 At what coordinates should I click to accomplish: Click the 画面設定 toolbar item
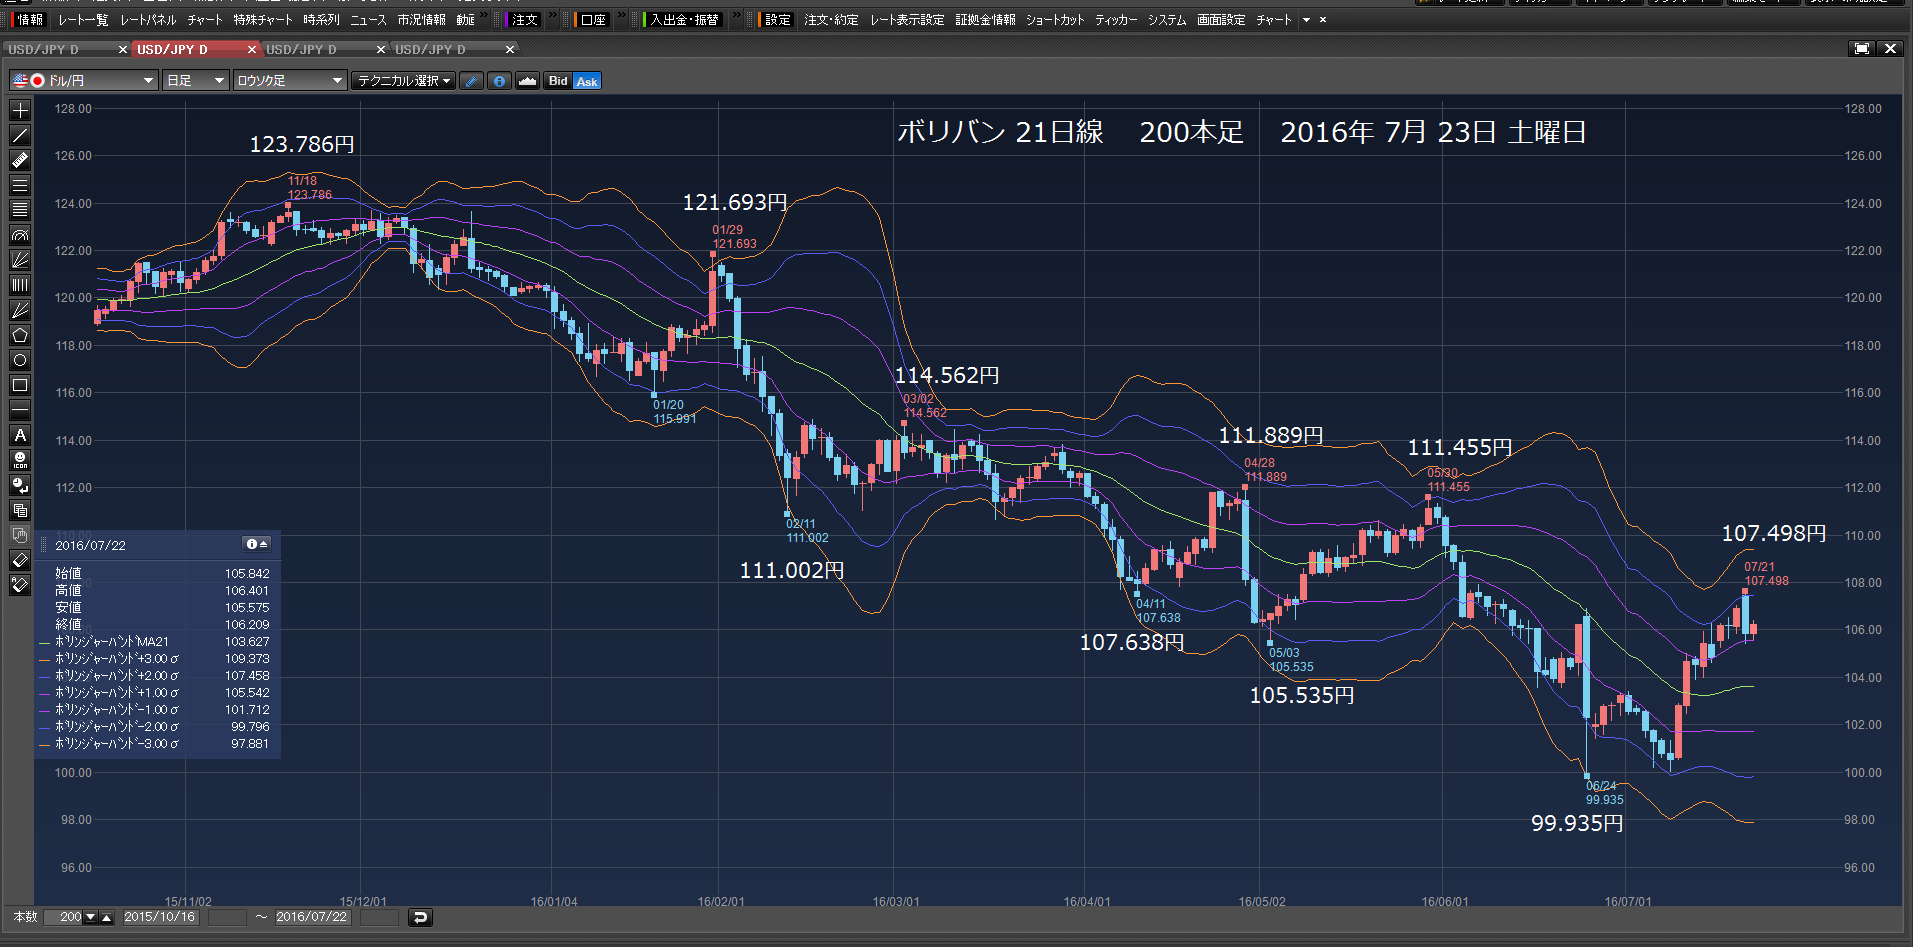(x=1221, y=20)
